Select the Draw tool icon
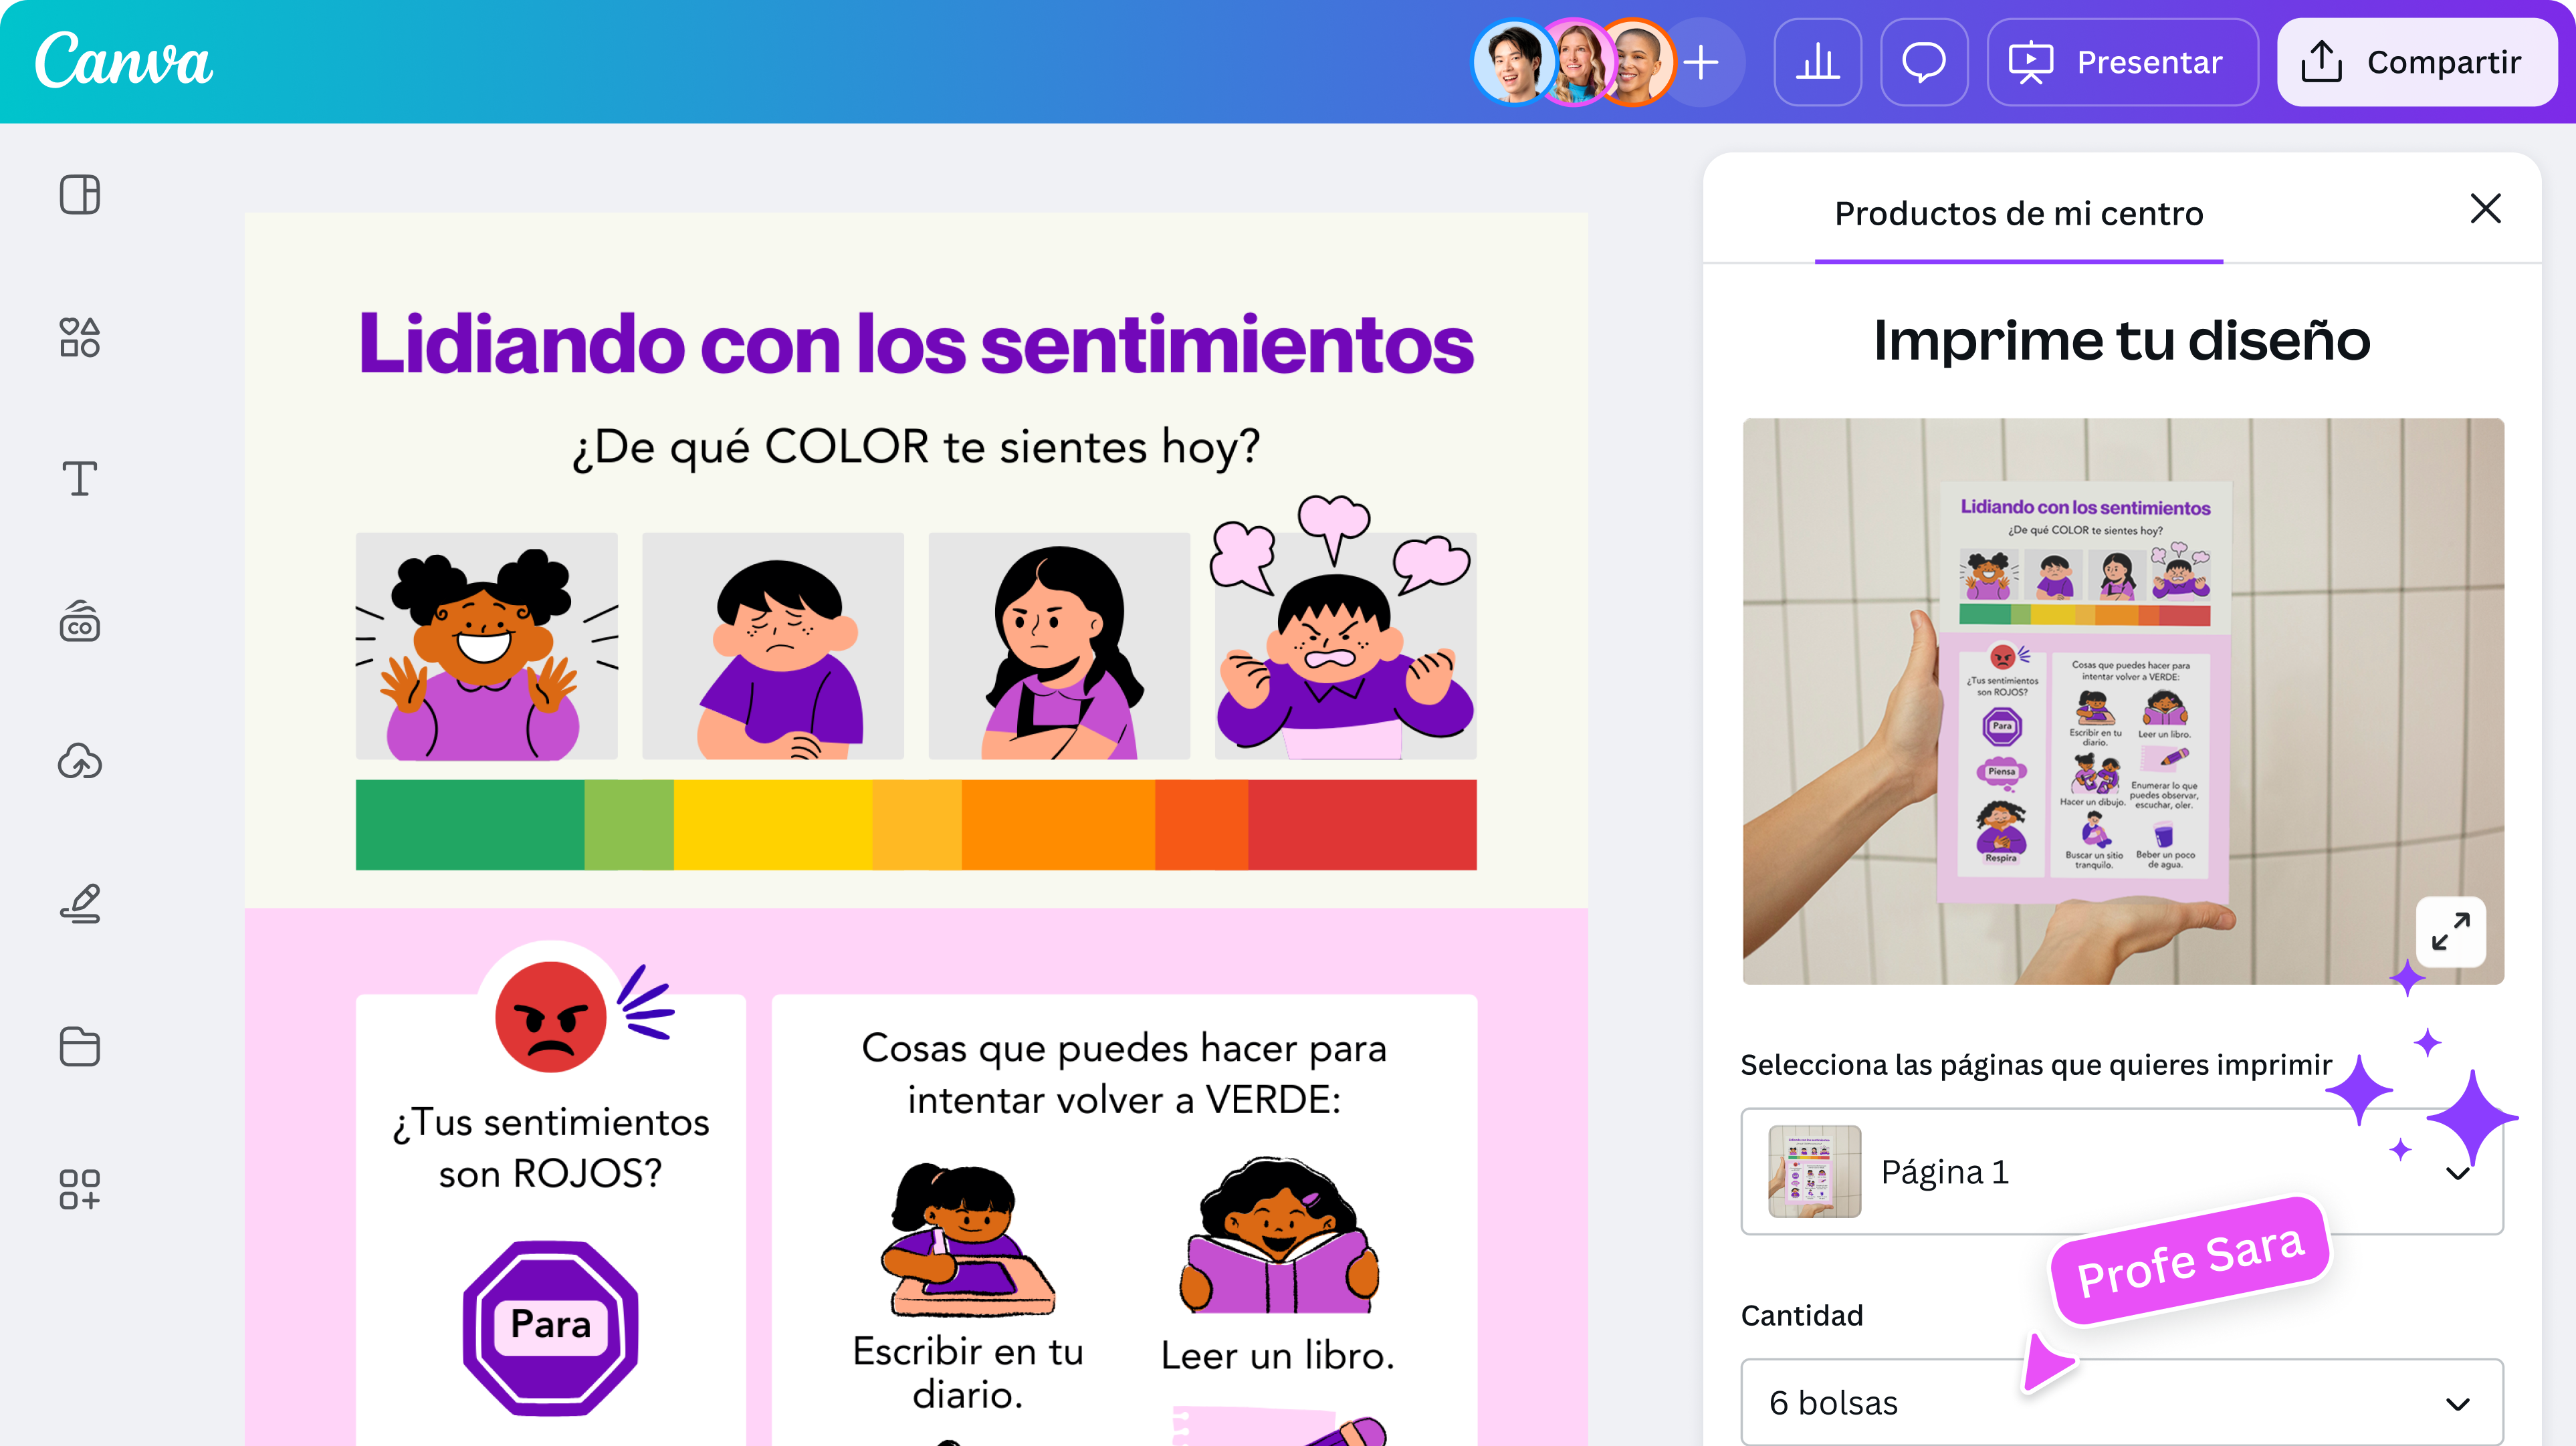2576x1446 pixels. click(80, 904)
